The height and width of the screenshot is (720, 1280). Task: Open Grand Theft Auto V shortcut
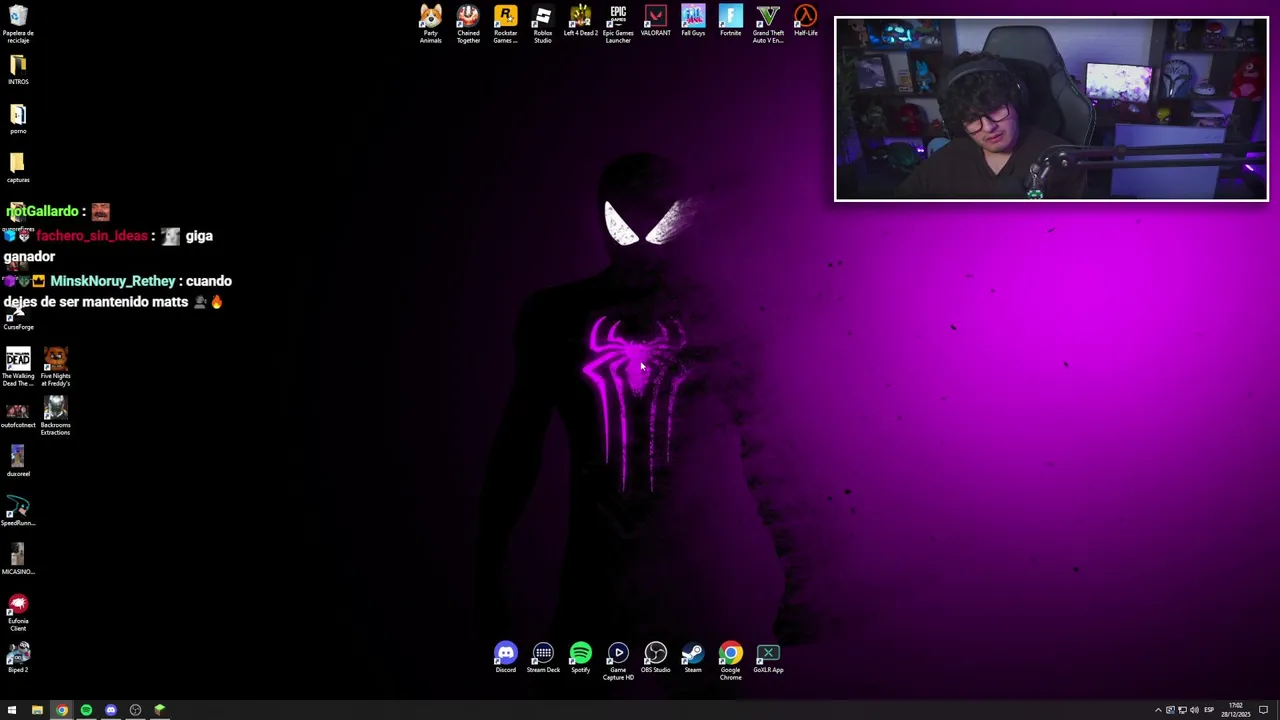tap(768, 24)
